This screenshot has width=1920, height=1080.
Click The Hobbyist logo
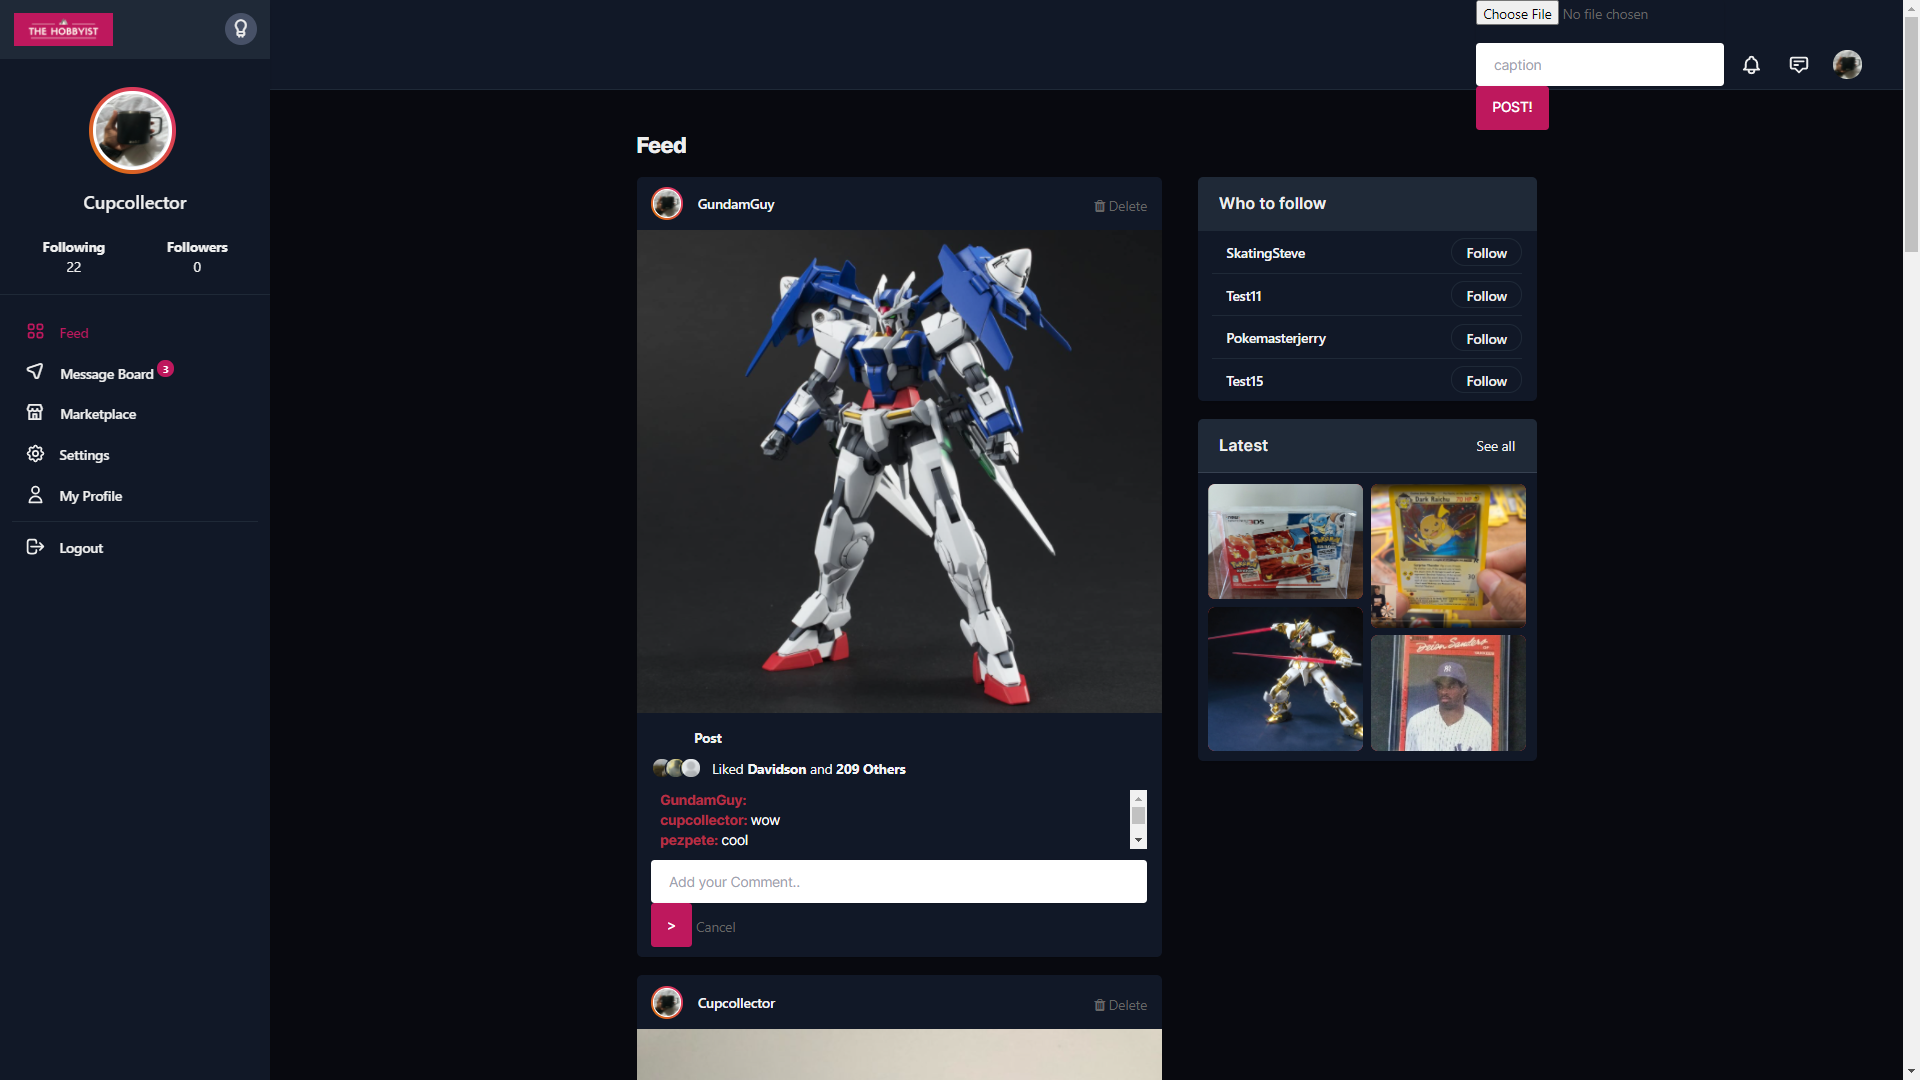tap(63, 30)
